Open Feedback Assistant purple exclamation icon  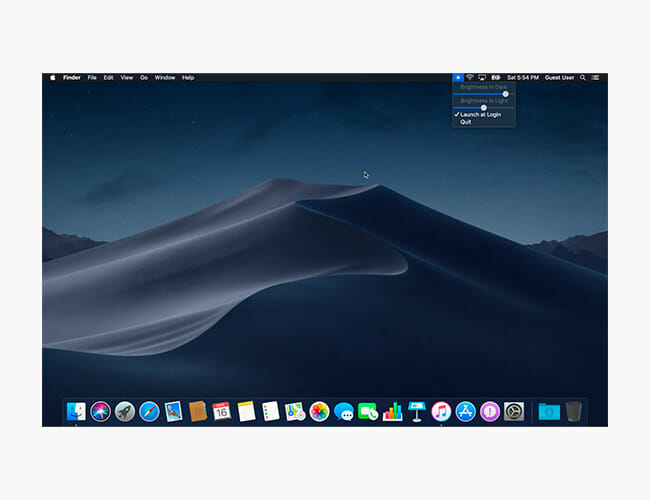[x=490, y=411]
